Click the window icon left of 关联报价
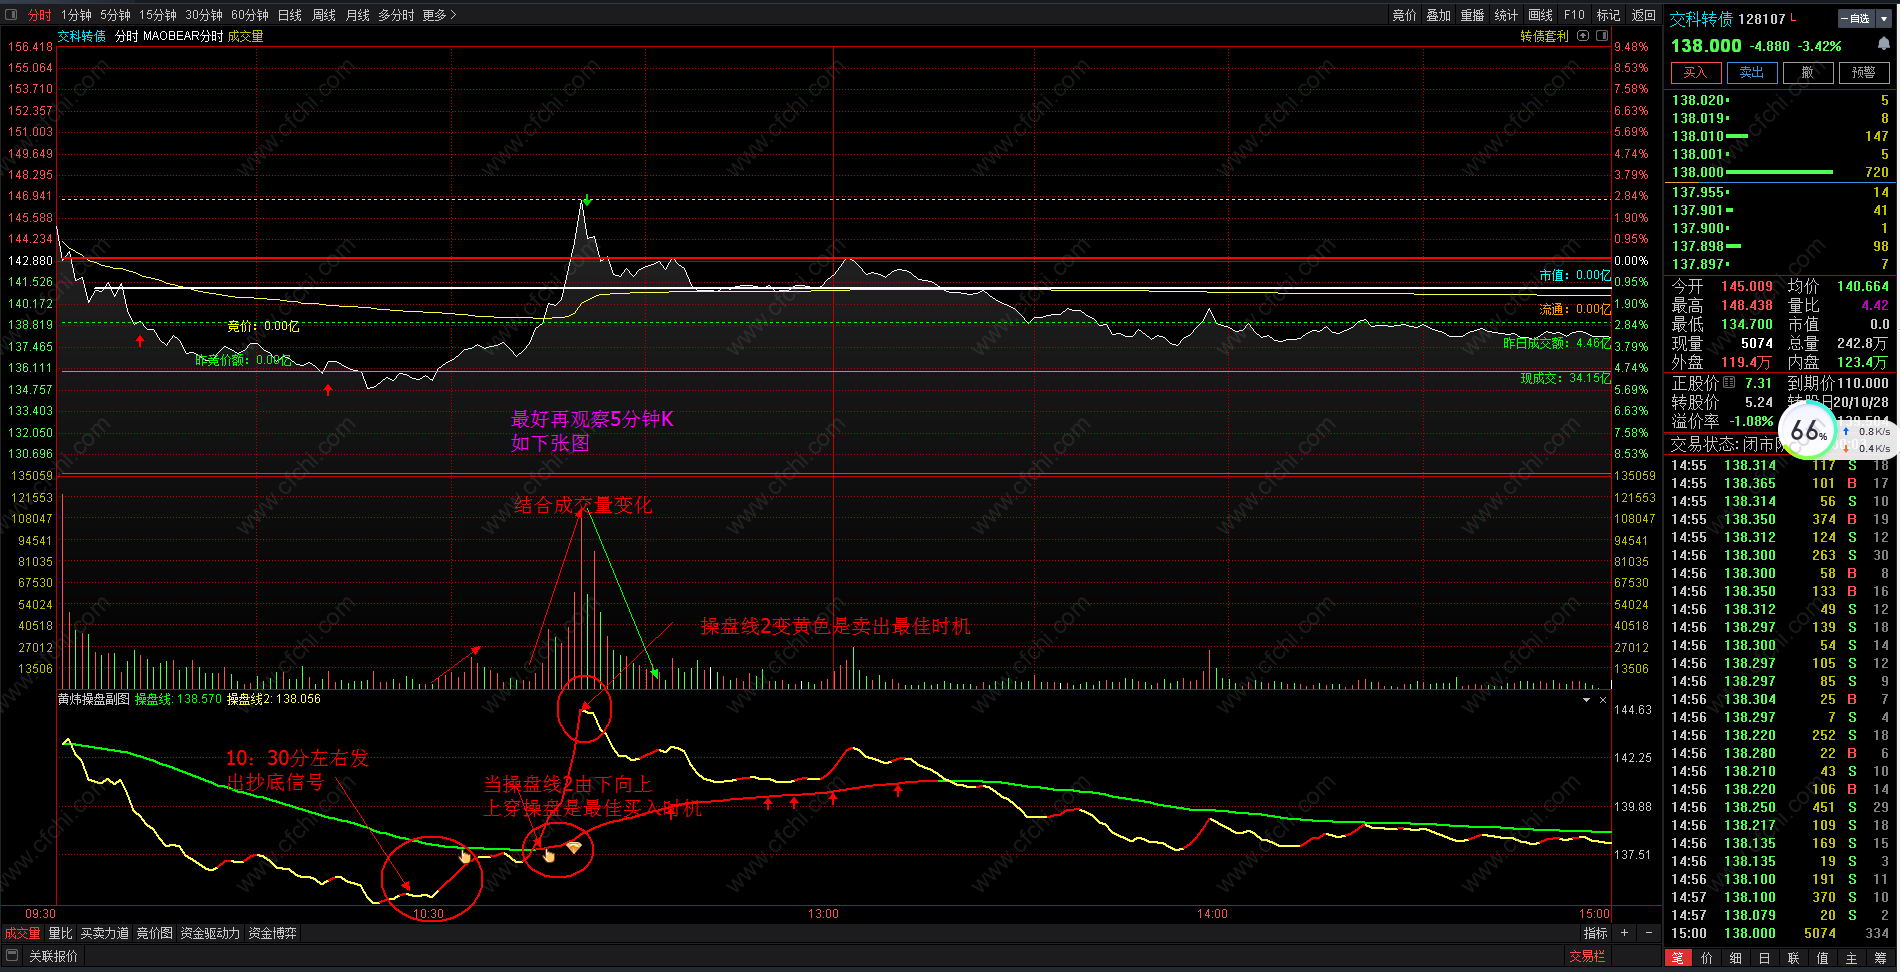 coord(13,955)
